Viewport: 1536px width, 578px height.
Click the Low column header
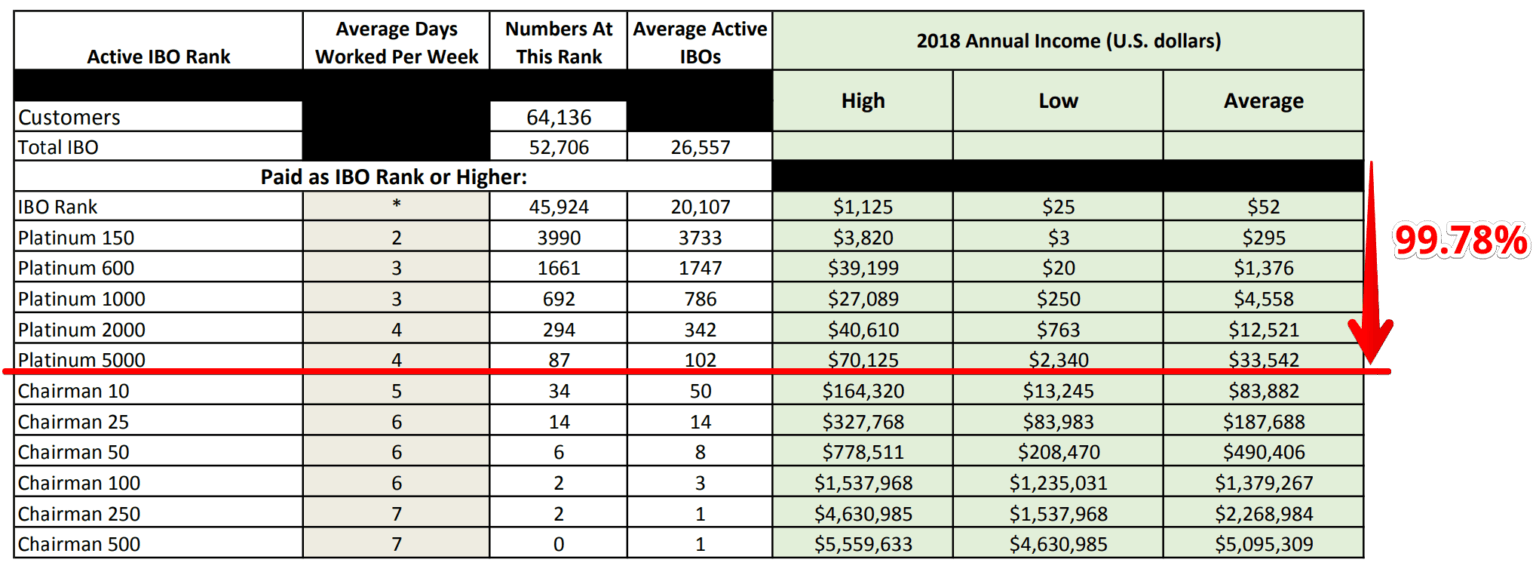click(1058, 101)
